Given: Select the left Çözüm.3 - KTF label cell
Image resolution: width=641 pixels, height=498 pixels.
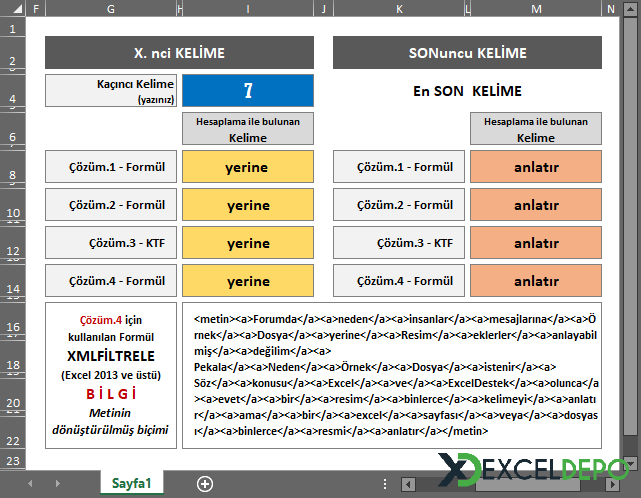Looking at the screenshot, I should click(x=110, y=243).
